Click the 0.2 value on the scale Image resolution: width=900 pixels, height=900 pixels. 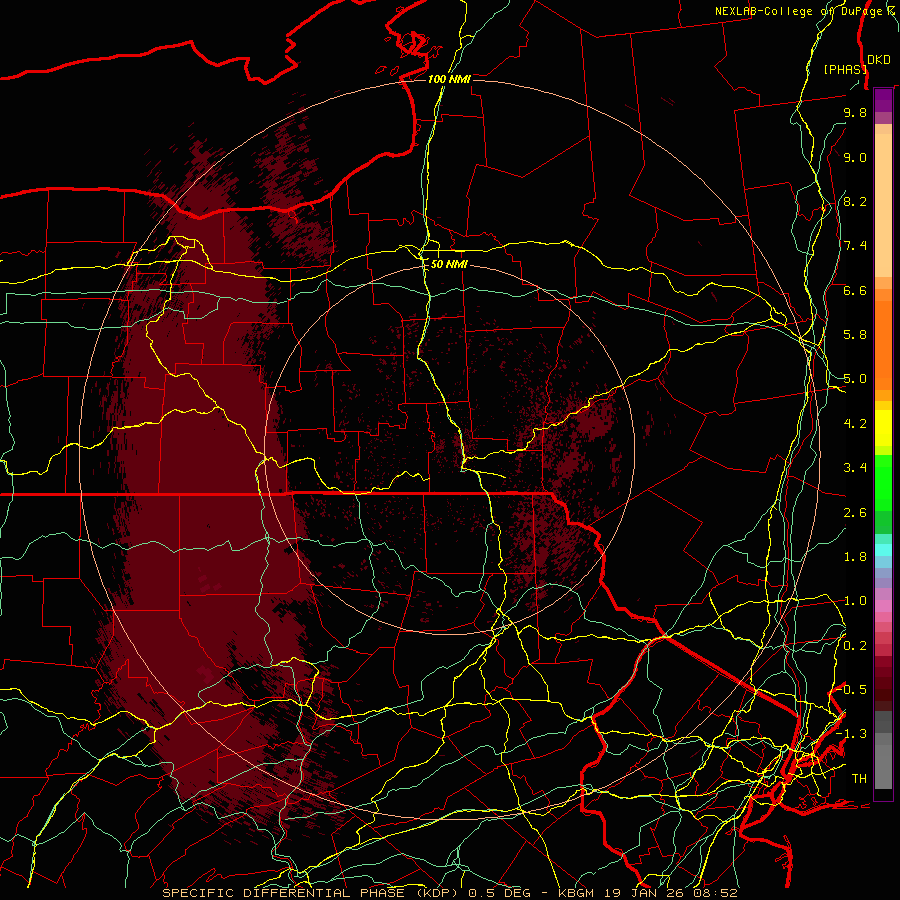tap(855, 646)
